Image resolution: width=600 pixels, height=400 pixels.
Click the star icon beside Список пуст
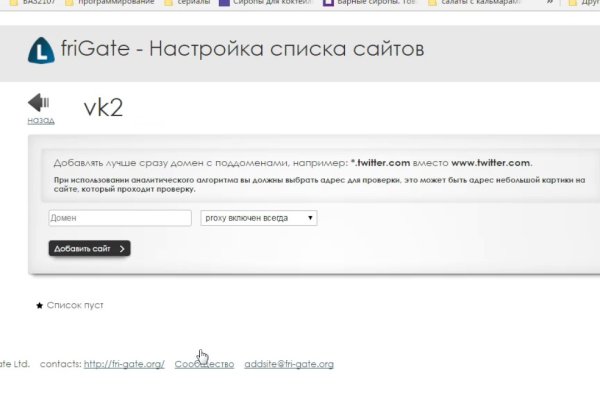39,305
